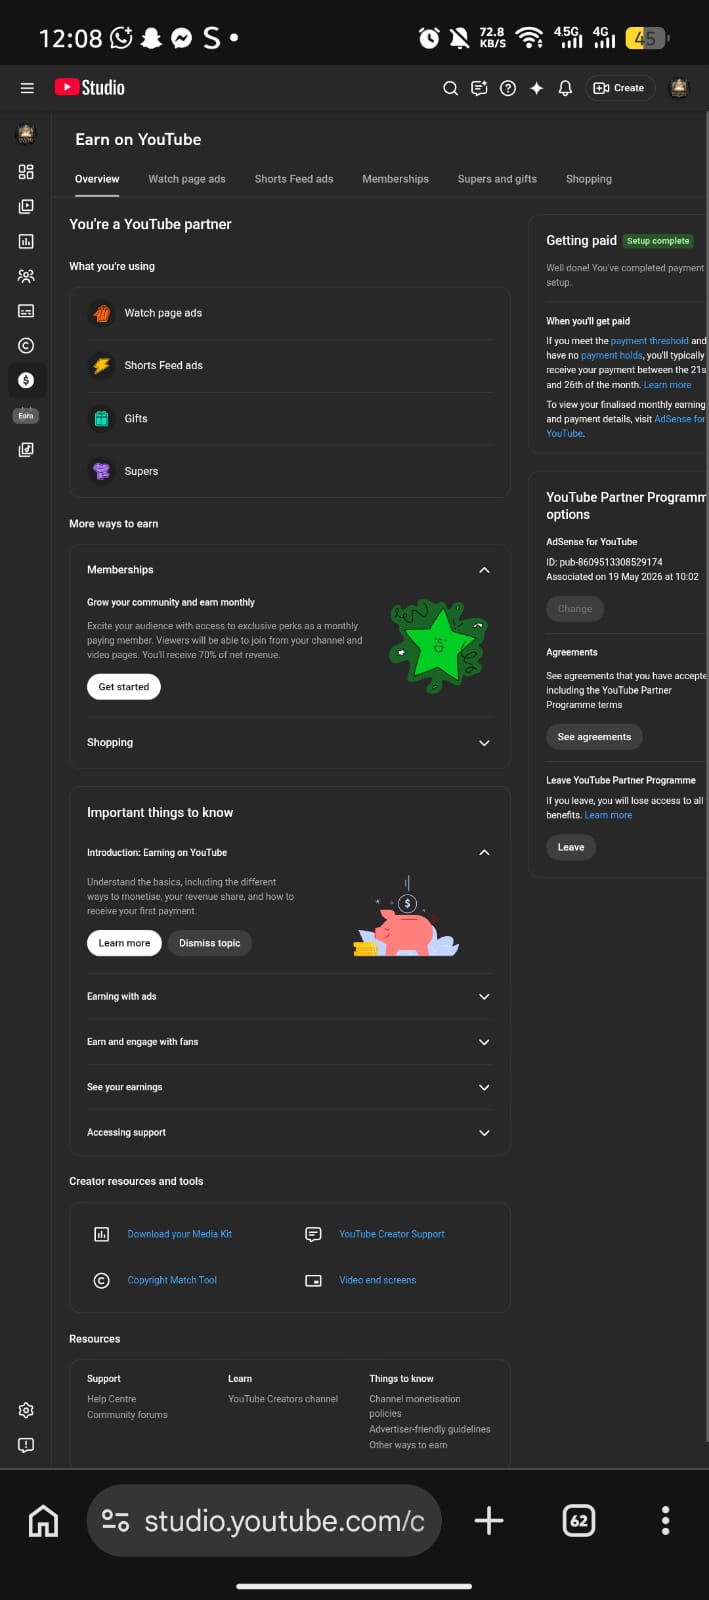Image resolution: width=709 pixels, height=1600 pixels.
Task: Expand the See your earnings topic
Action: tap(289, 1087)
